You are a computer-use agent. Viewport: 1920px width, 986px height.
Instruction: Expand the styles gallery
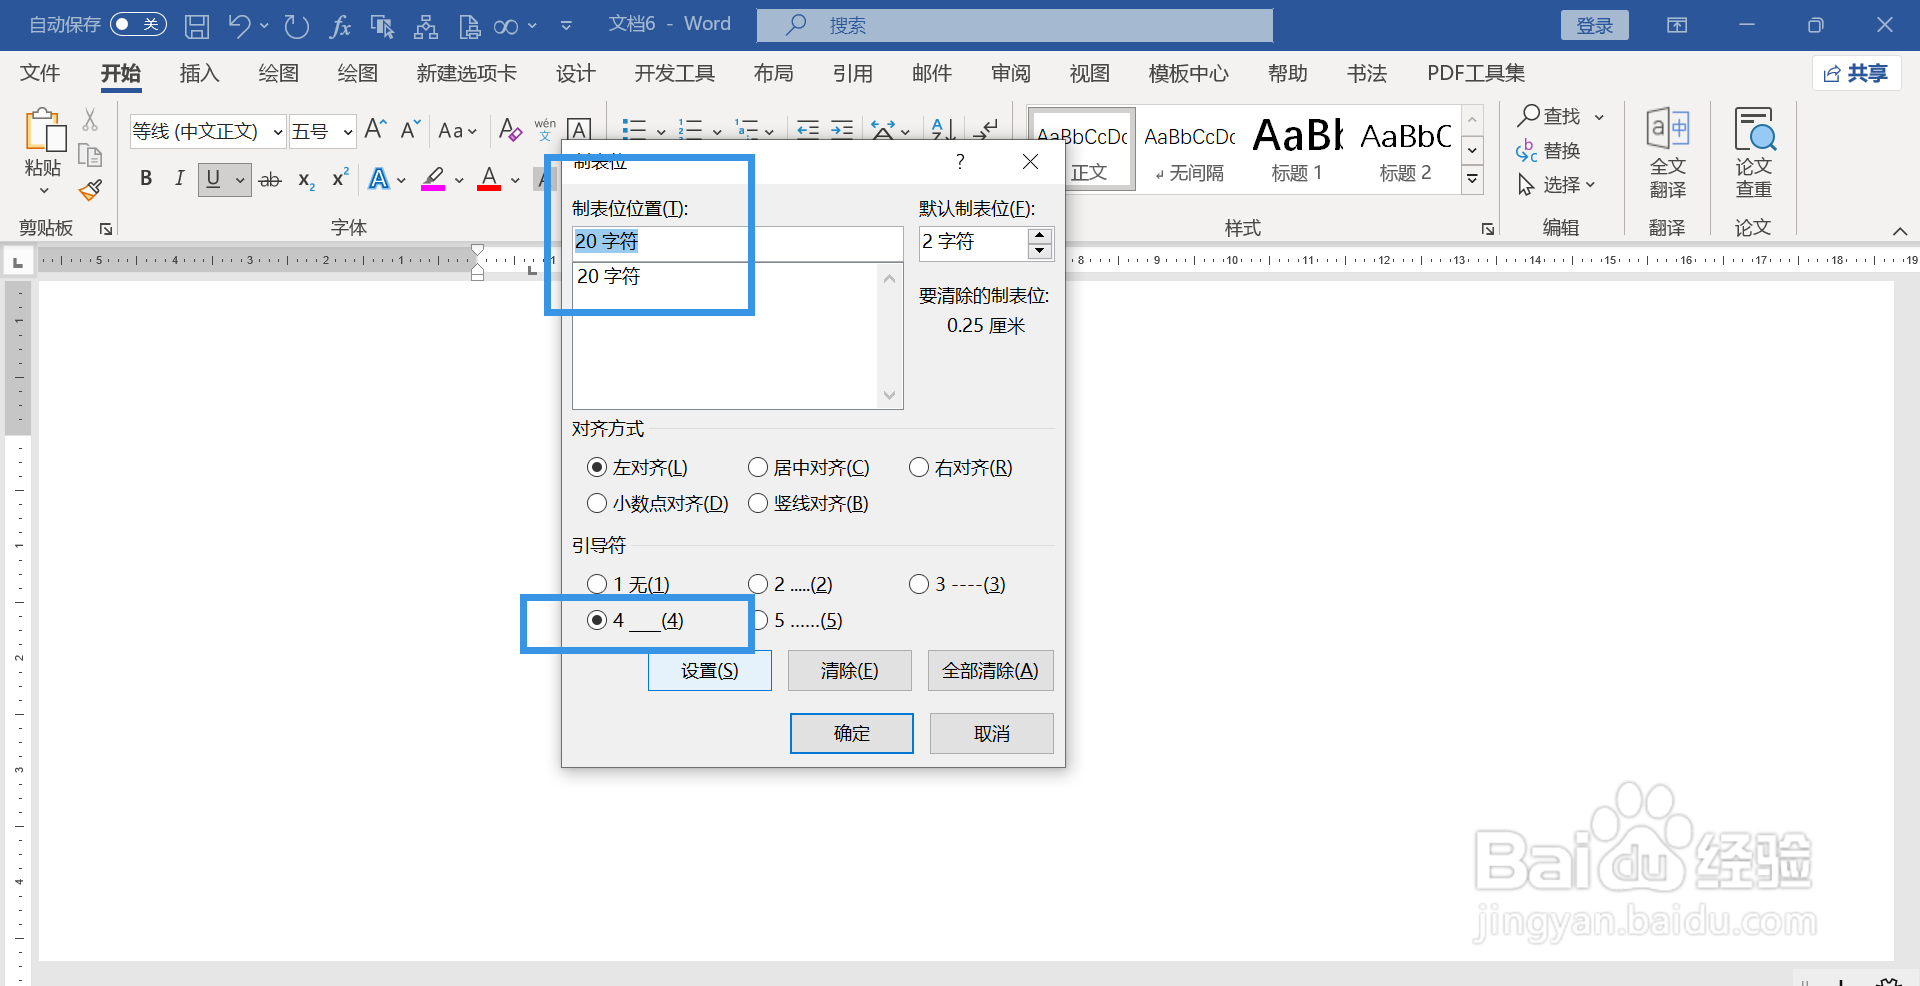pos(1472,180)
